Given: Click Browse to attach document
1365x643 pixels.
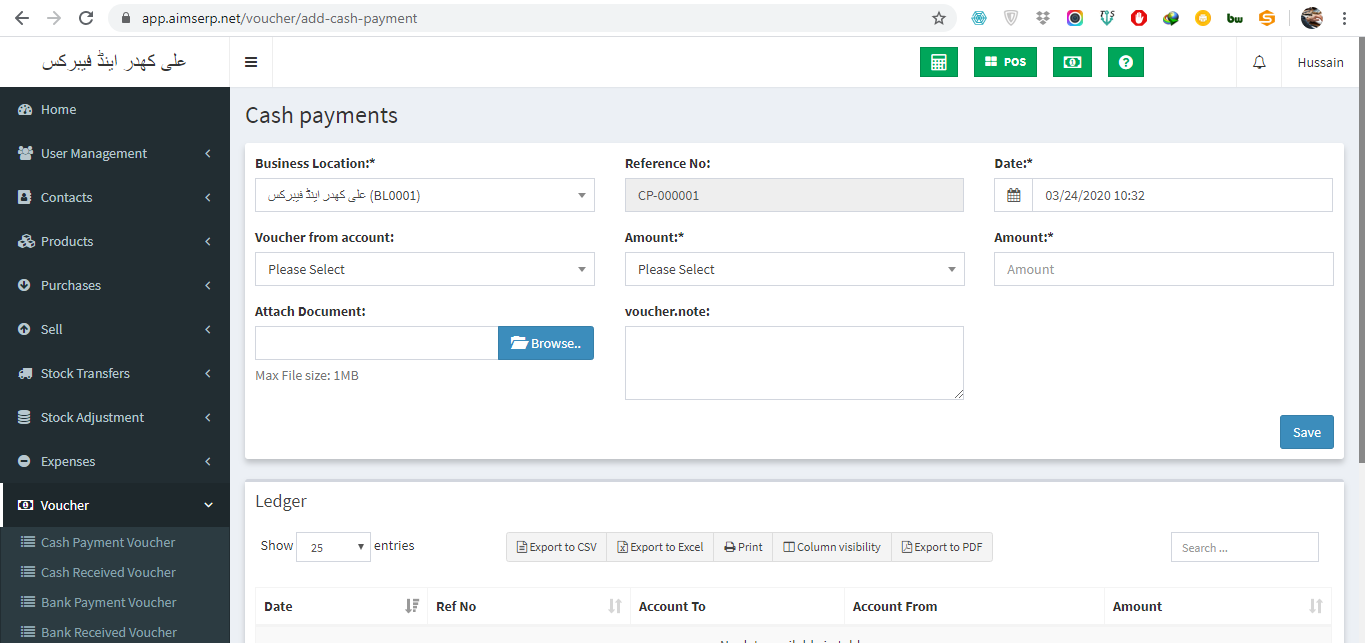Looking at the screenshot, I should [x=546, y=343].
